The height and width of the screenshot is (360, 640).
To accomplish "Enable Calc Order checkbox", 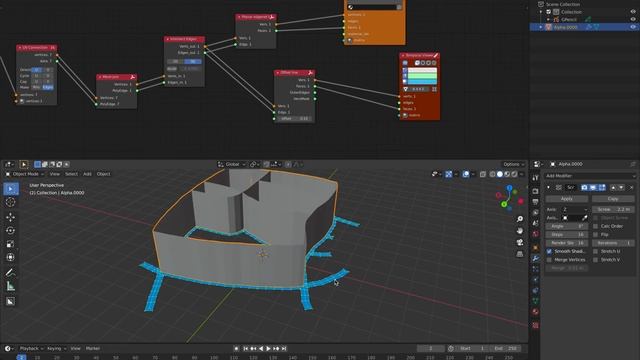I will point(596,226).
